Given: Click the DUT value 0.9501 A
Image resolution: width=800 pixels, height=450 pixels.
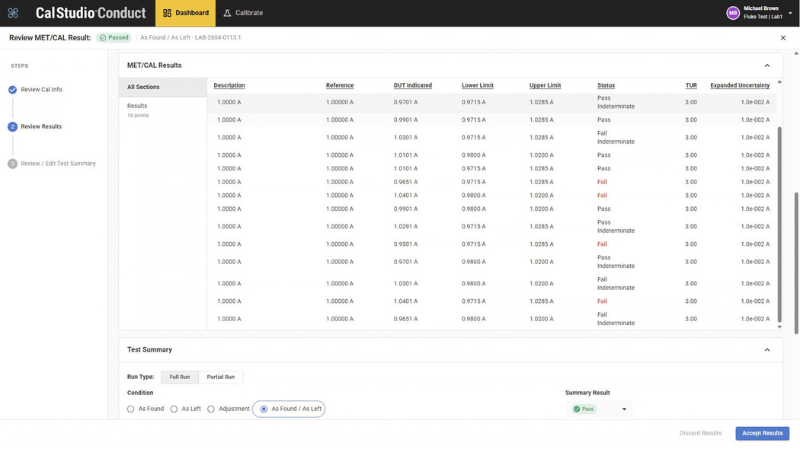Looking at the screenshot, I should [406, 244].
